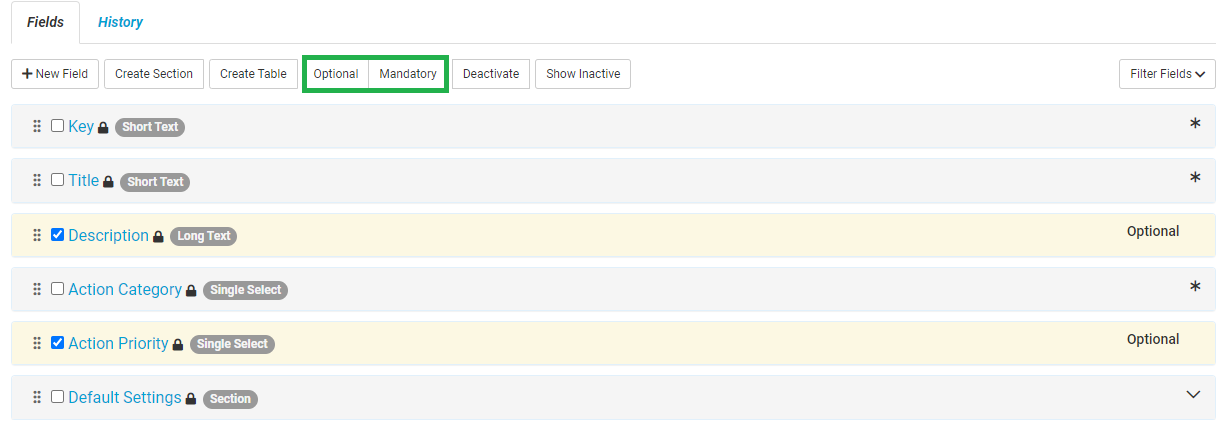Expand the Default Settings section chevron
The height and width of the screenshot is (431, 1228).
[x=1193, y=394]
